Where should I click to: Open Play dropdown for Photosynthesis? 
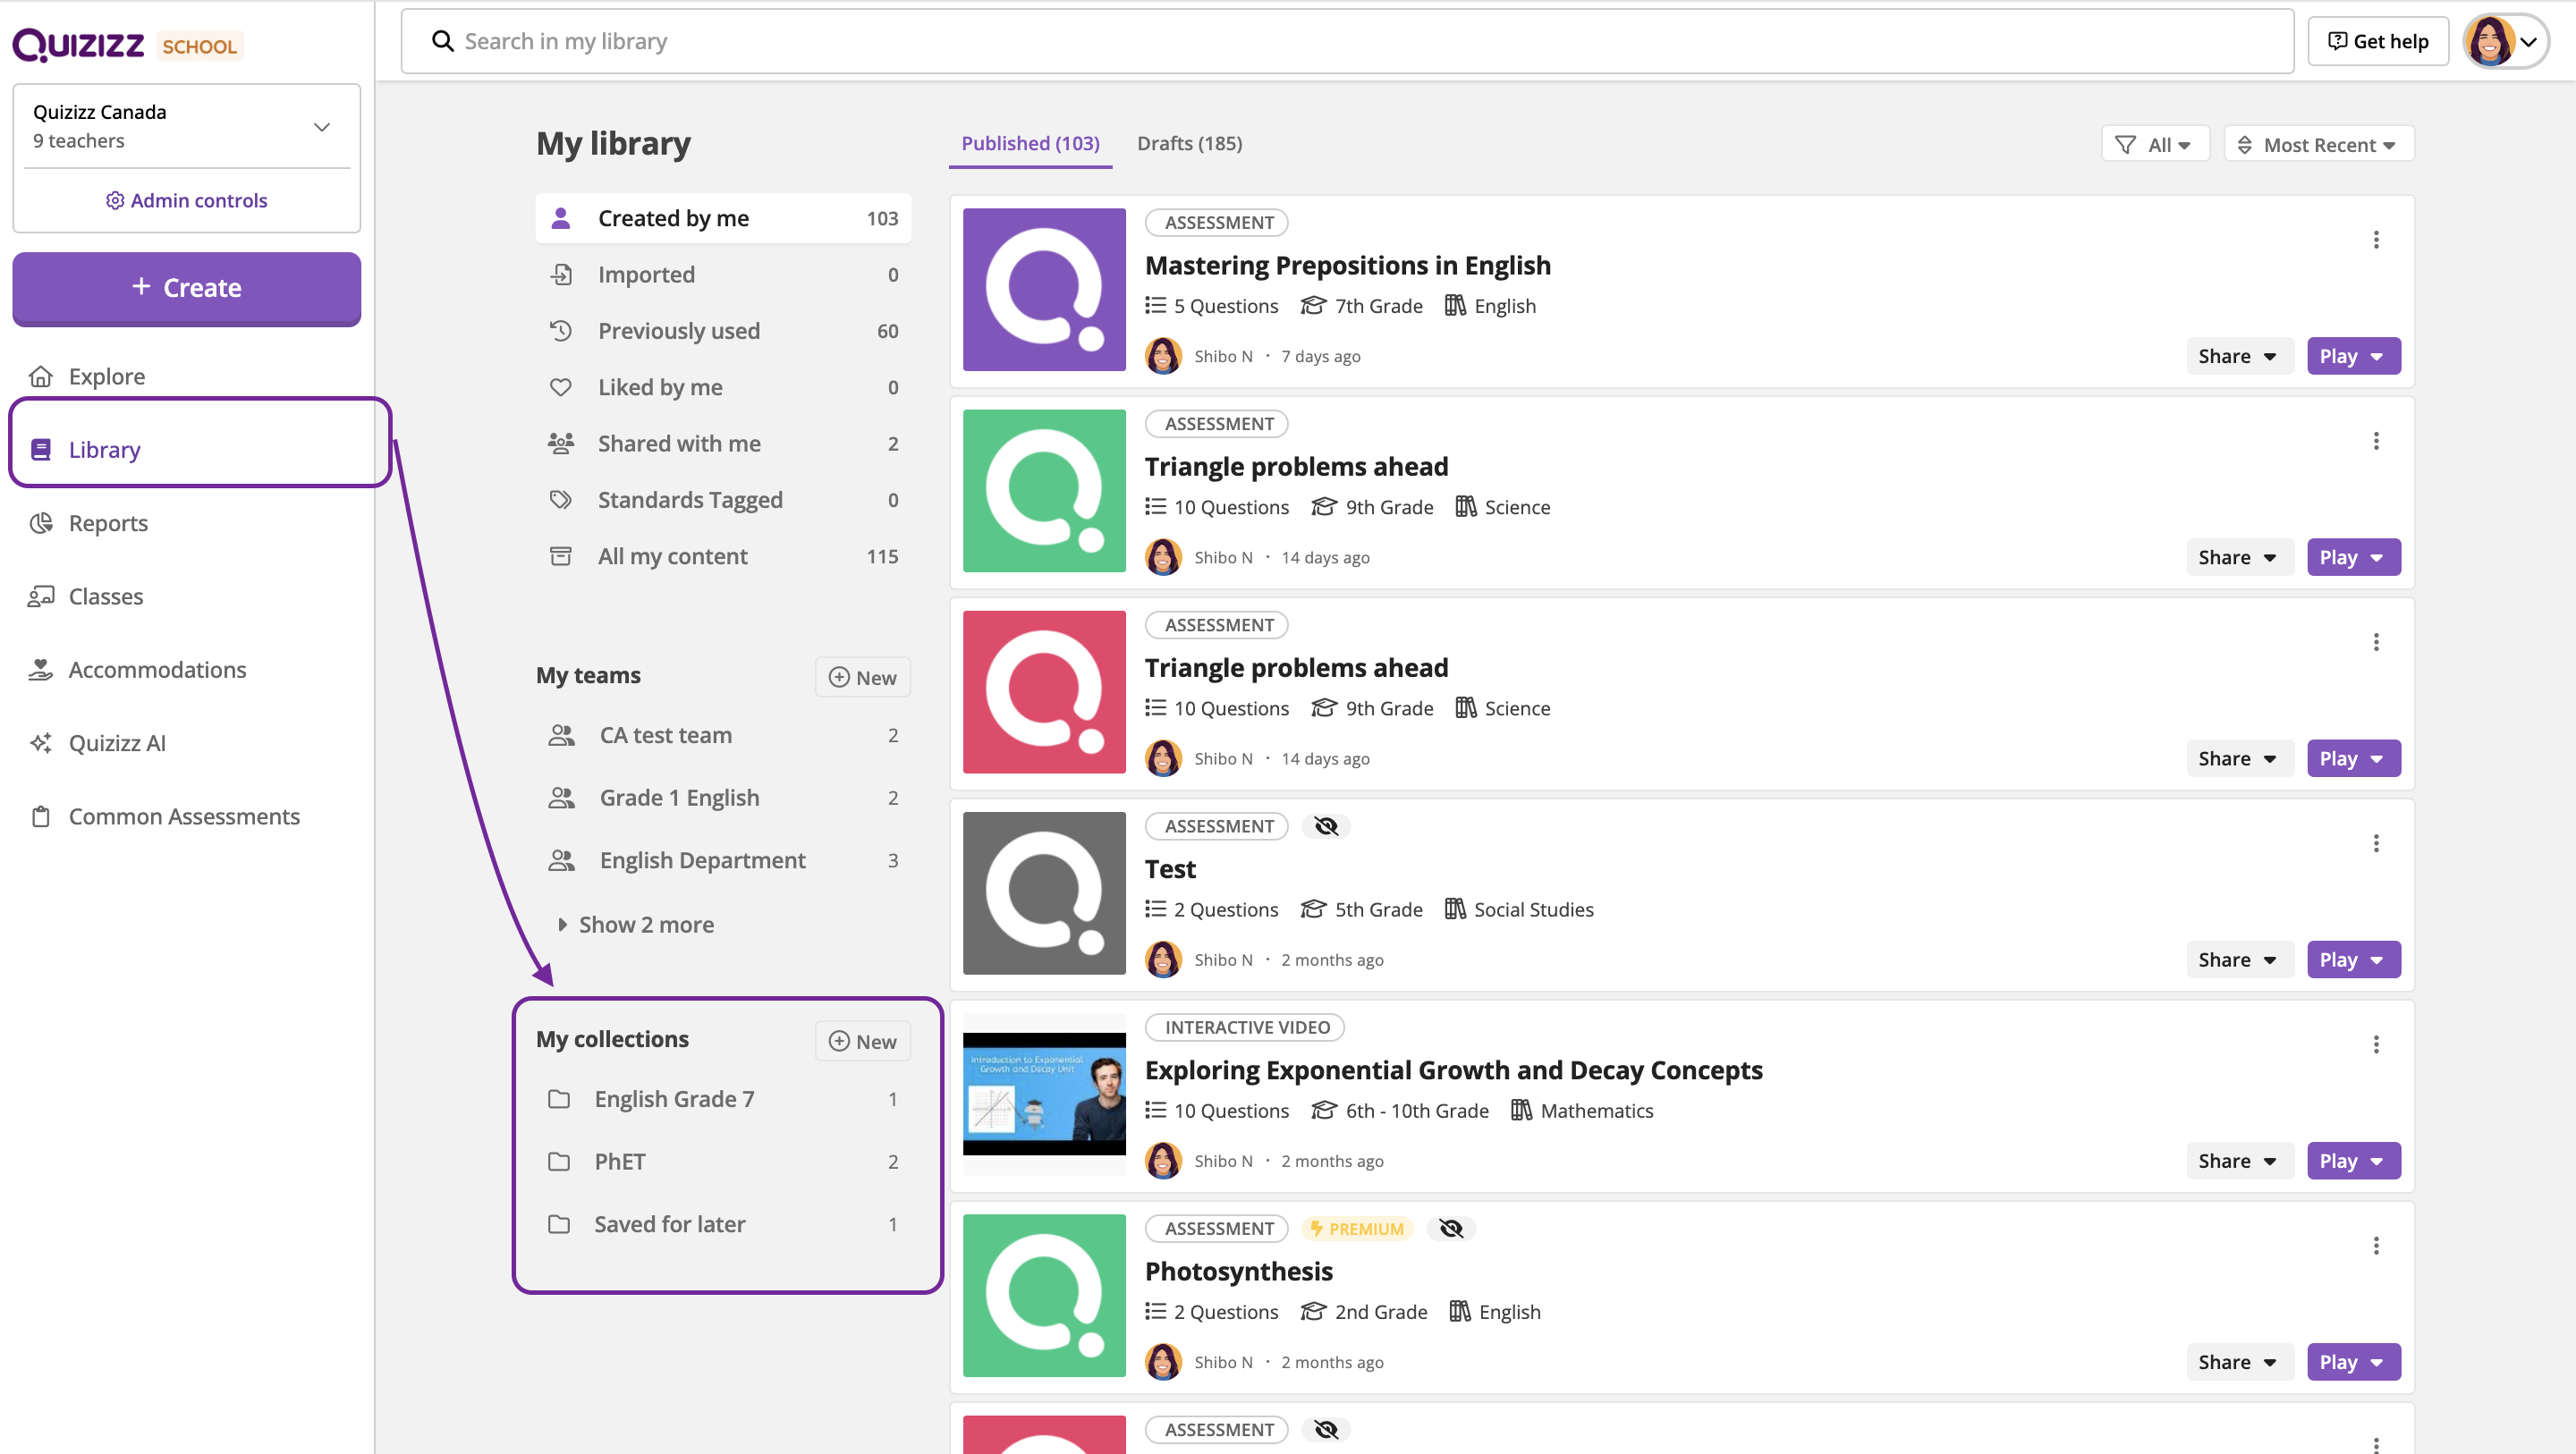coord(2353,1362)
